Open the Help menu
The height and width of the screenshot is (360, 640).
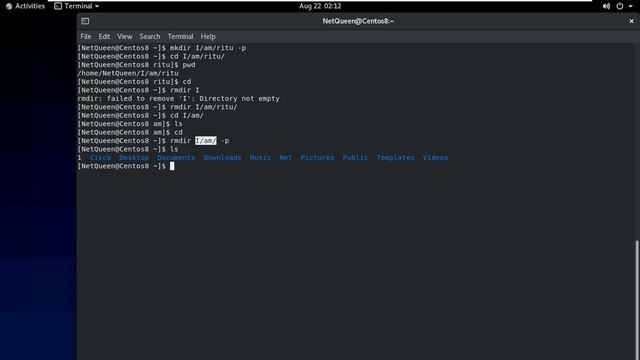tap(208, 36)
